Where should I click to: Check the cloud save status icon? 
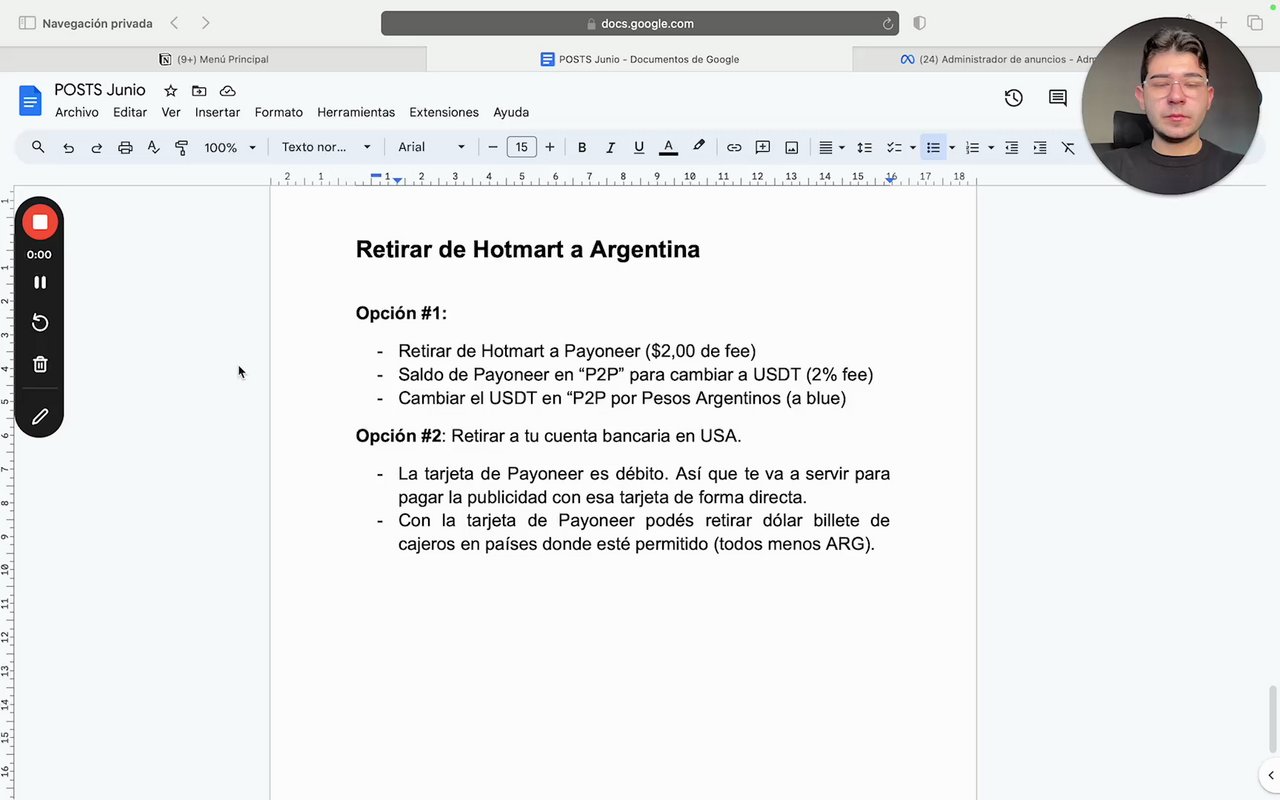[228, 91]
